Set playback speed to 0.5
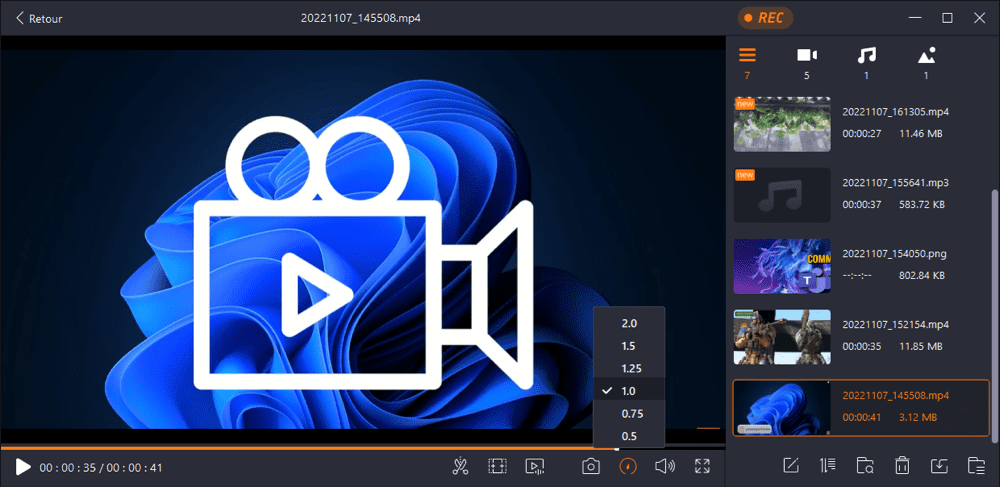The width and height of the screenshot is (1000, 487). point(629,436)
